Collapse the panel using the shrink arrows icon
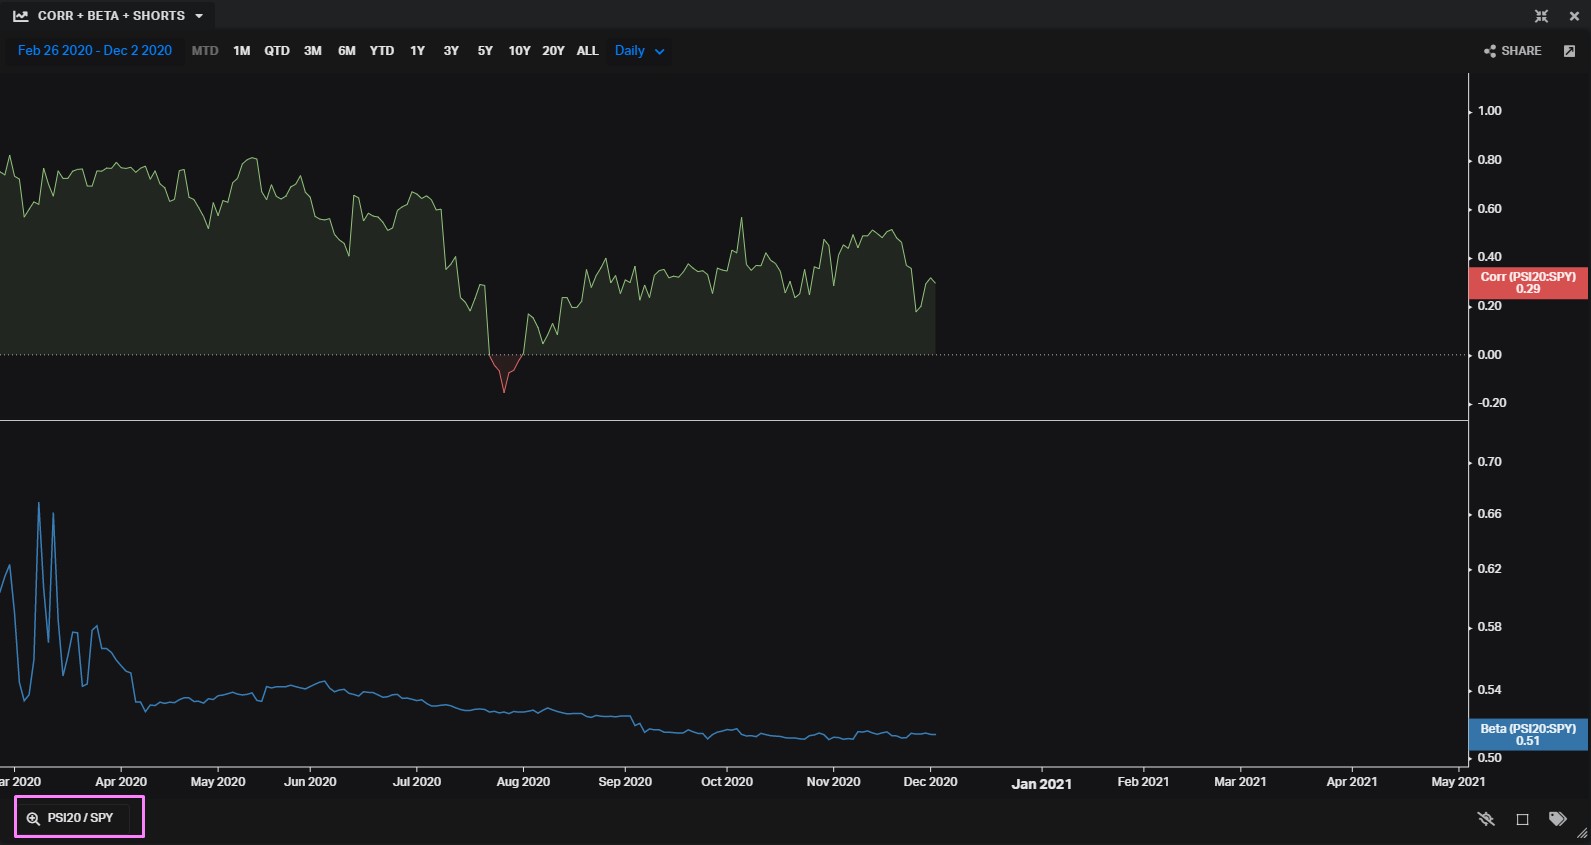Viewport: 1591px width, 845px height. coord(1541,16)
